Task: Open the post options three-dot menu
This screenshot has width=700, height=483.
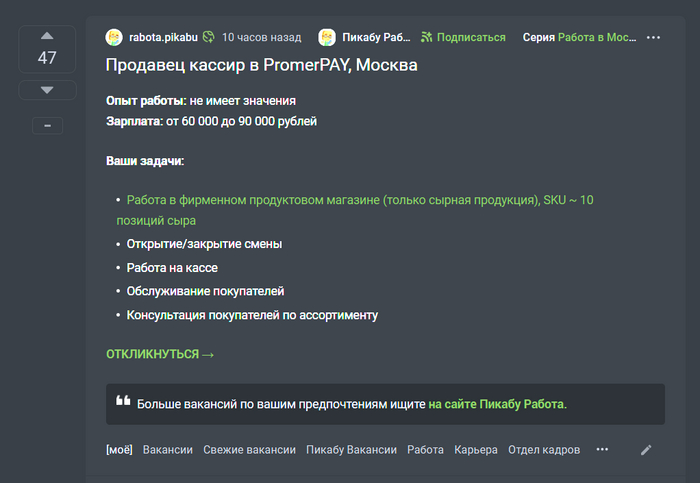Action: [x=653, y=37]
